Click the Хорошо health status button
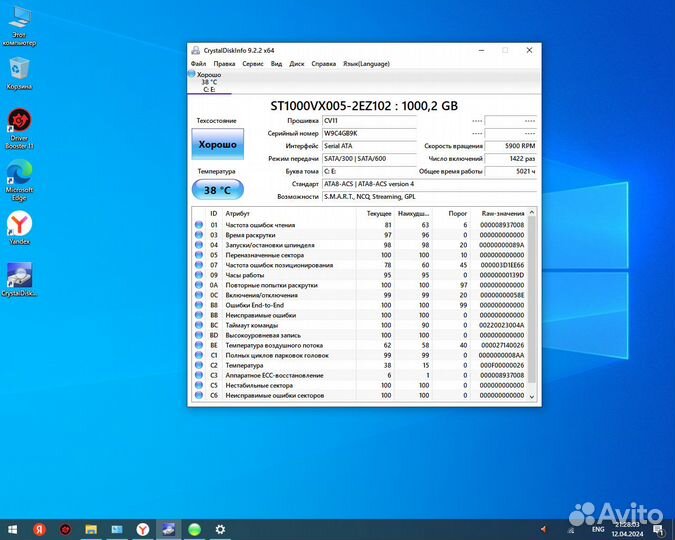 tap(218, 144)
